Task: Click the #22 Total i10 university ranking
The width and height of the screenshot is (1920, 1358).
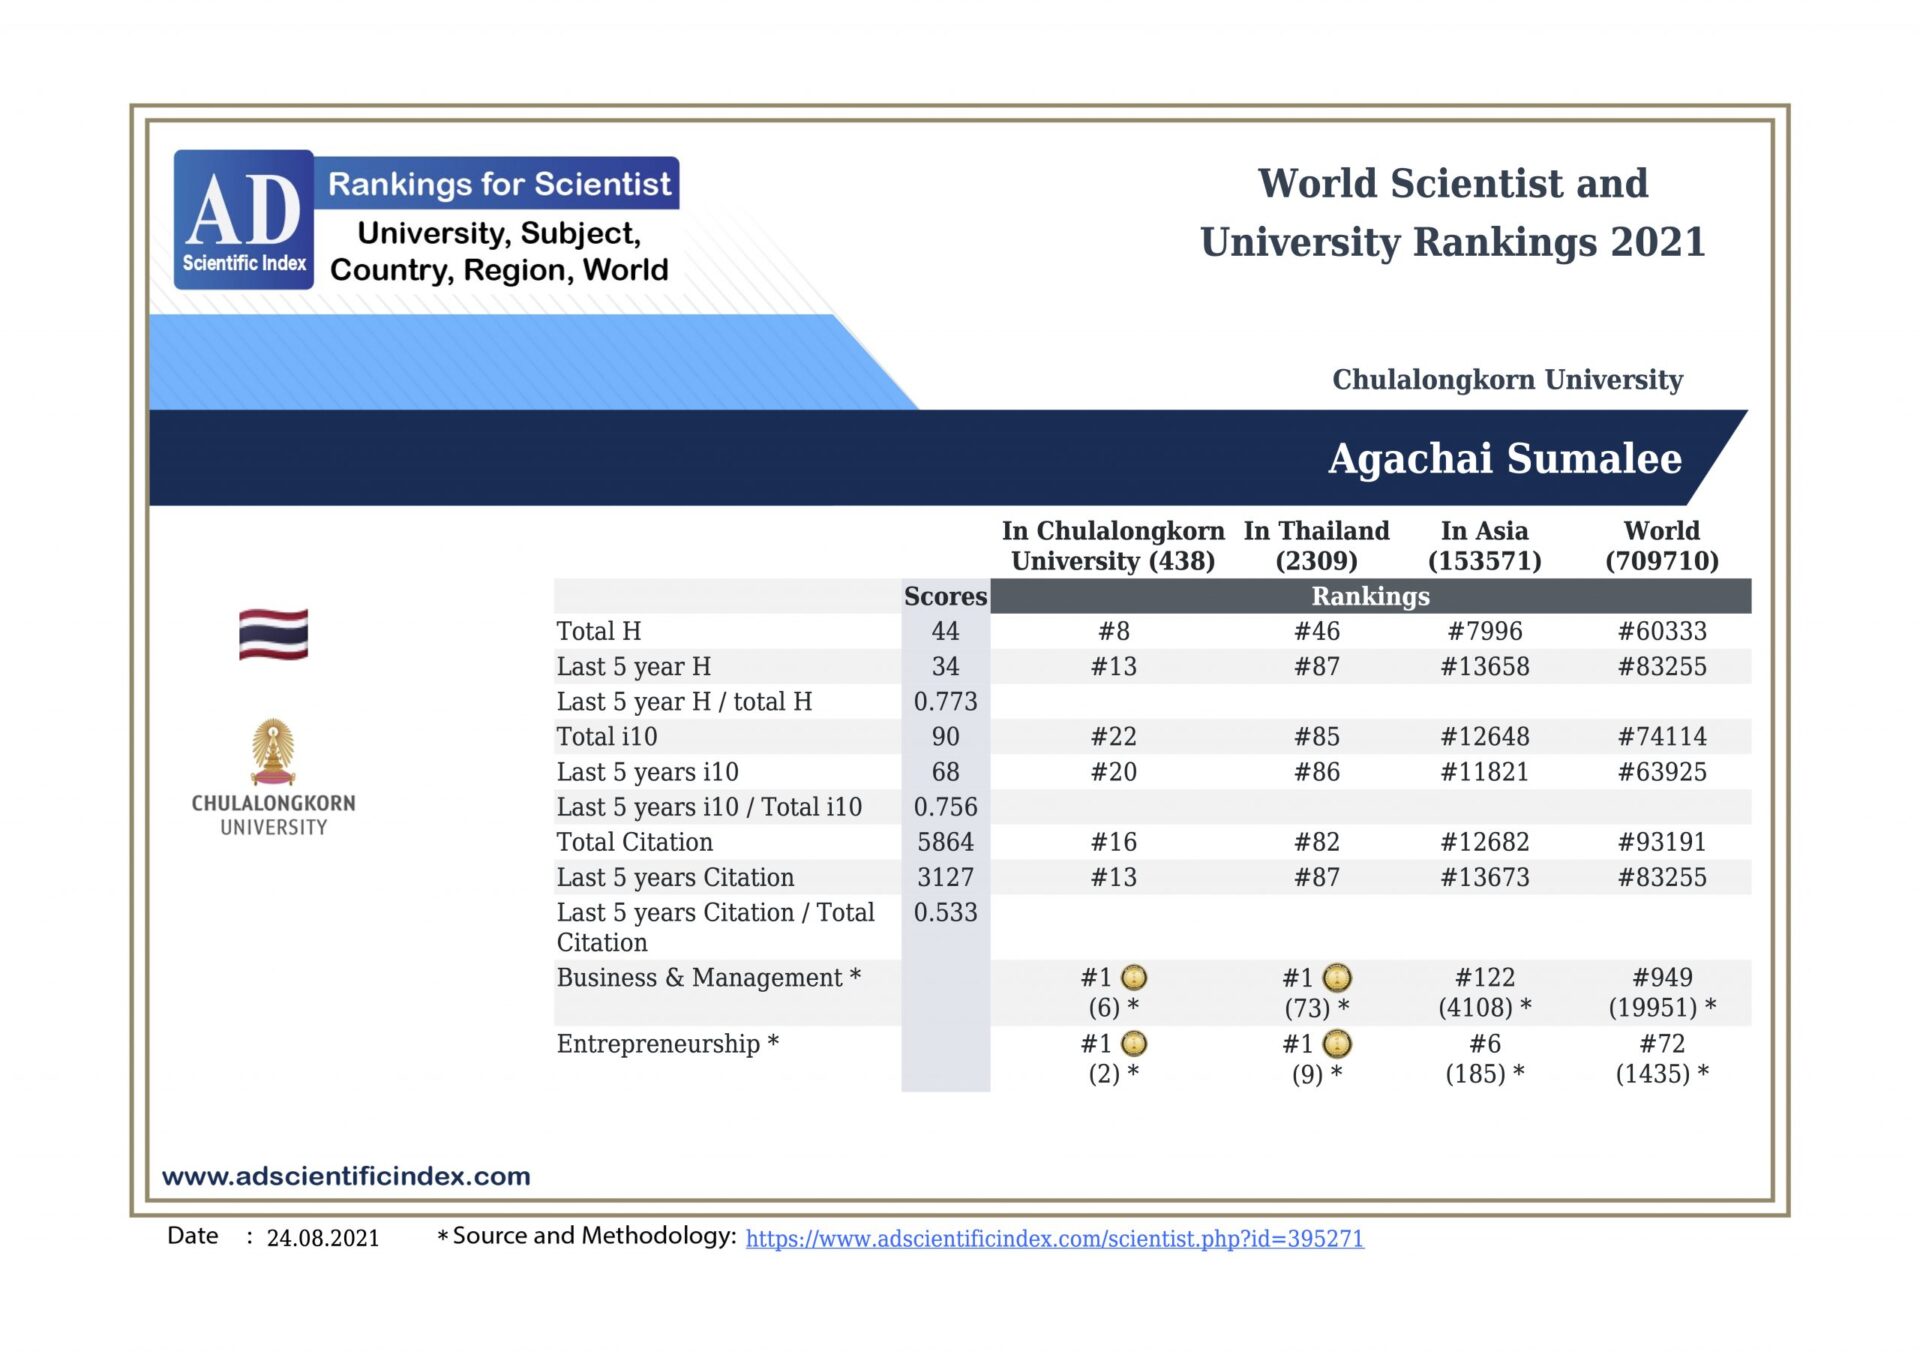Action: [x=1113, y=736]
